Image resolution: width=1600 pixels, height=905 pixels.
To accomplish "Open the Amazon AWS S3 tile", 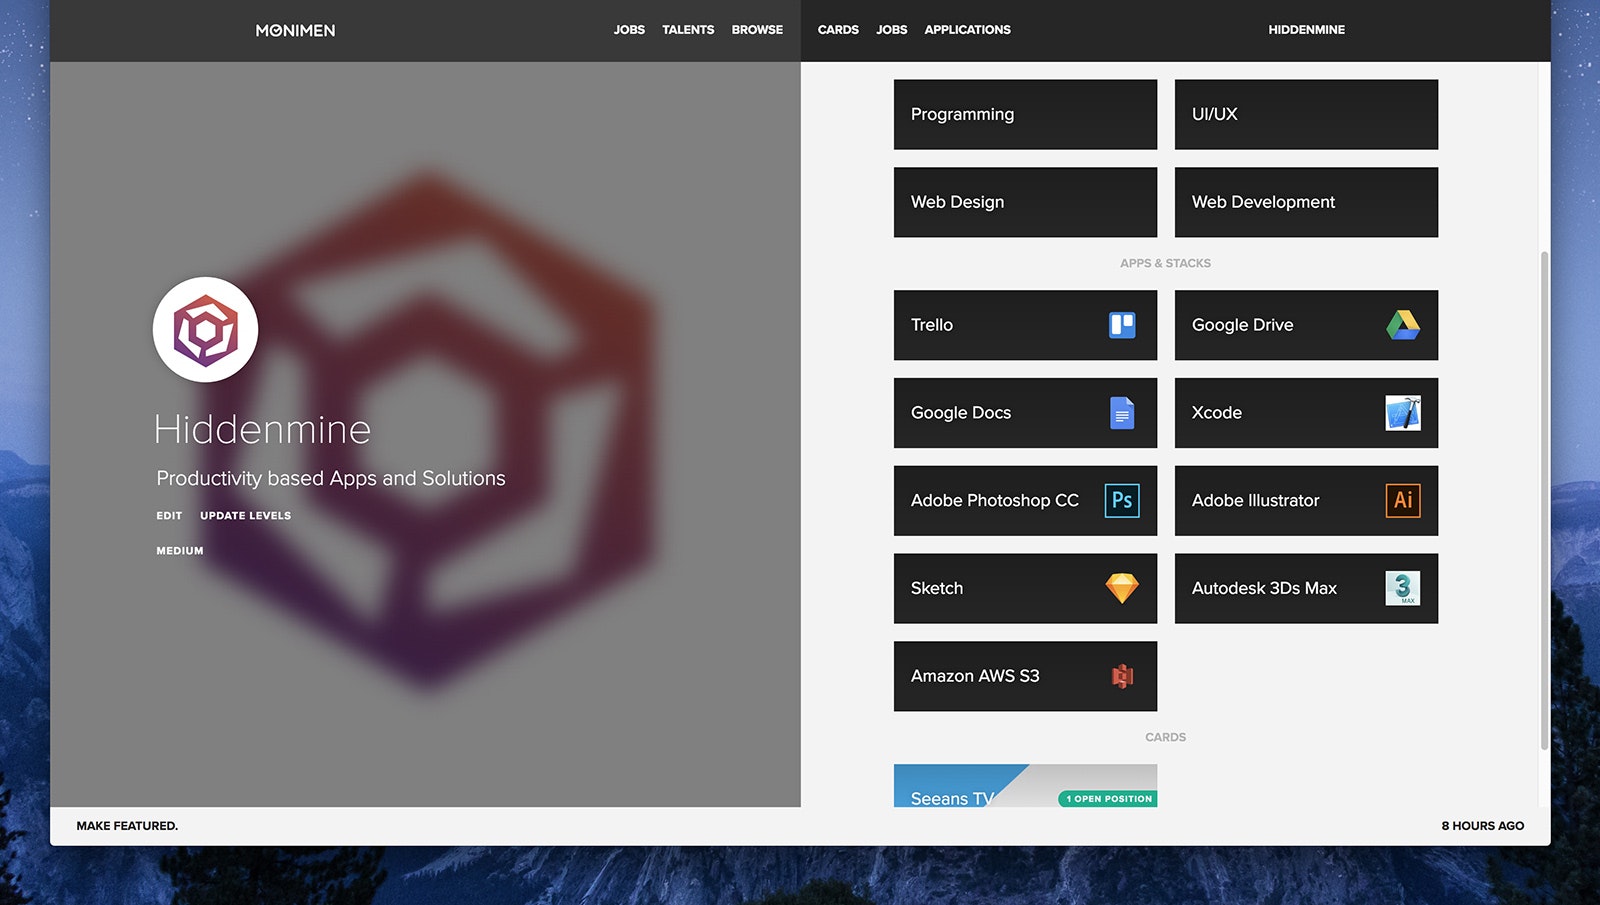I will (1025, 676).
